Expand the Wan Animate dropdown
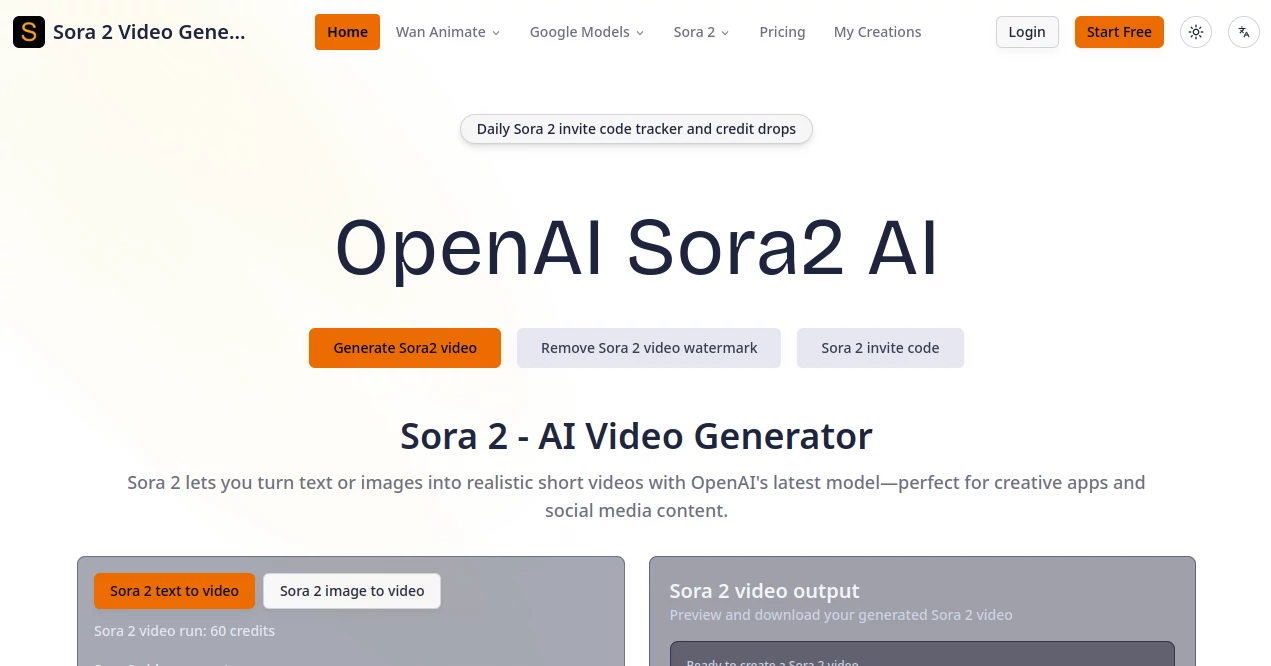Viewport: 1271px width, 666px height. pyautogui.click(x=447, y=31)
